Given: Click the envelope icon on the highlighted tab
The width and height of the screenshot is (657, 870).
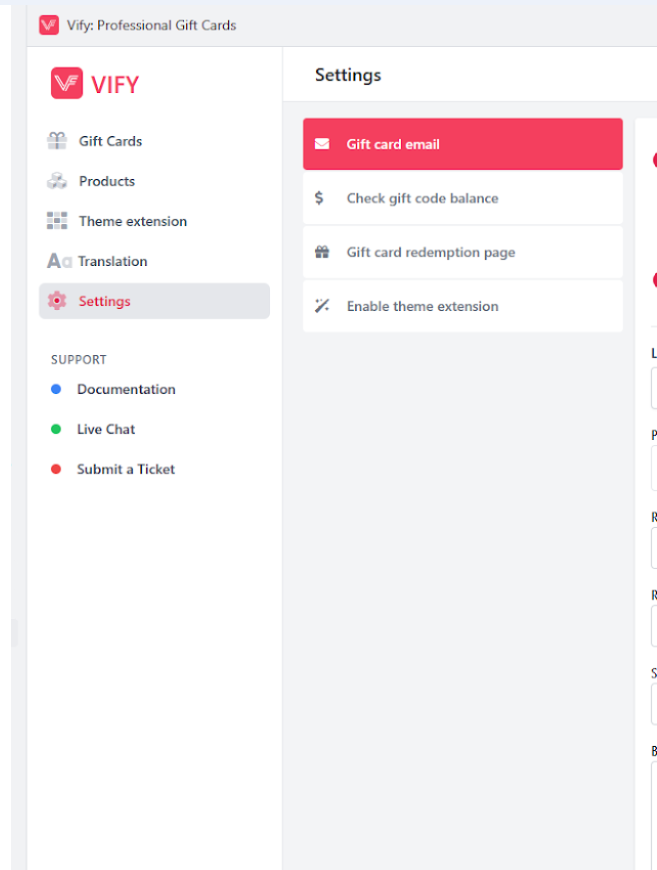Looking at the screenshot, I should (x=322, y=144).
